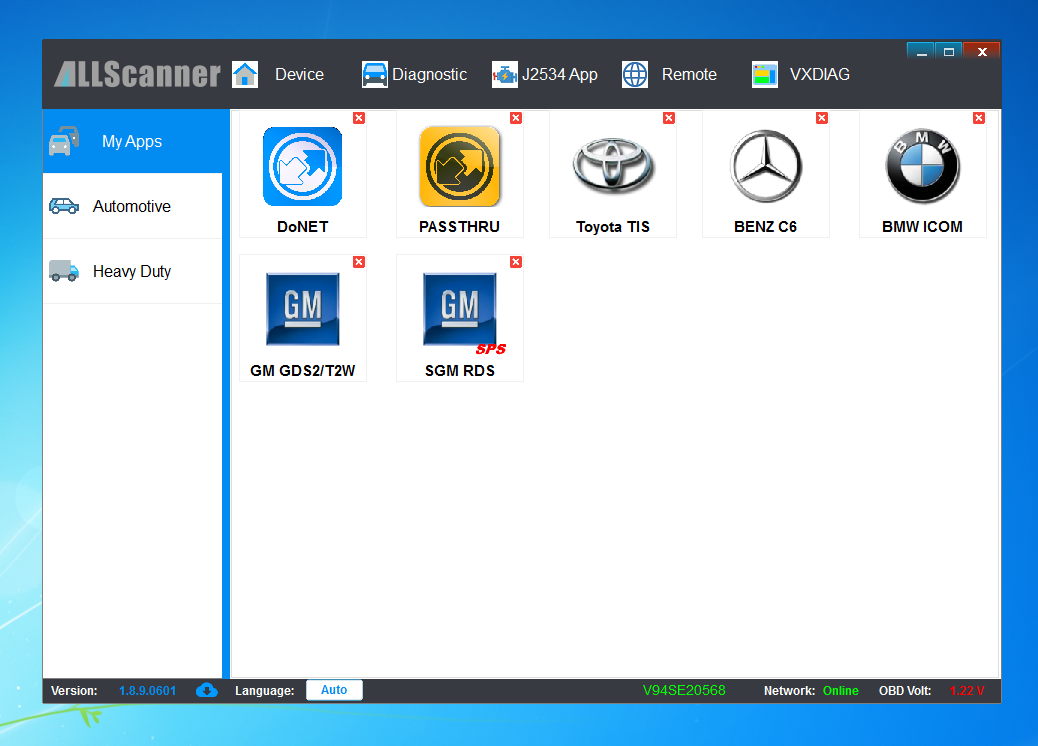The image size is (1038, 746).
Task: Remove SGM RDS from My Apps
Action: [516, 262]
